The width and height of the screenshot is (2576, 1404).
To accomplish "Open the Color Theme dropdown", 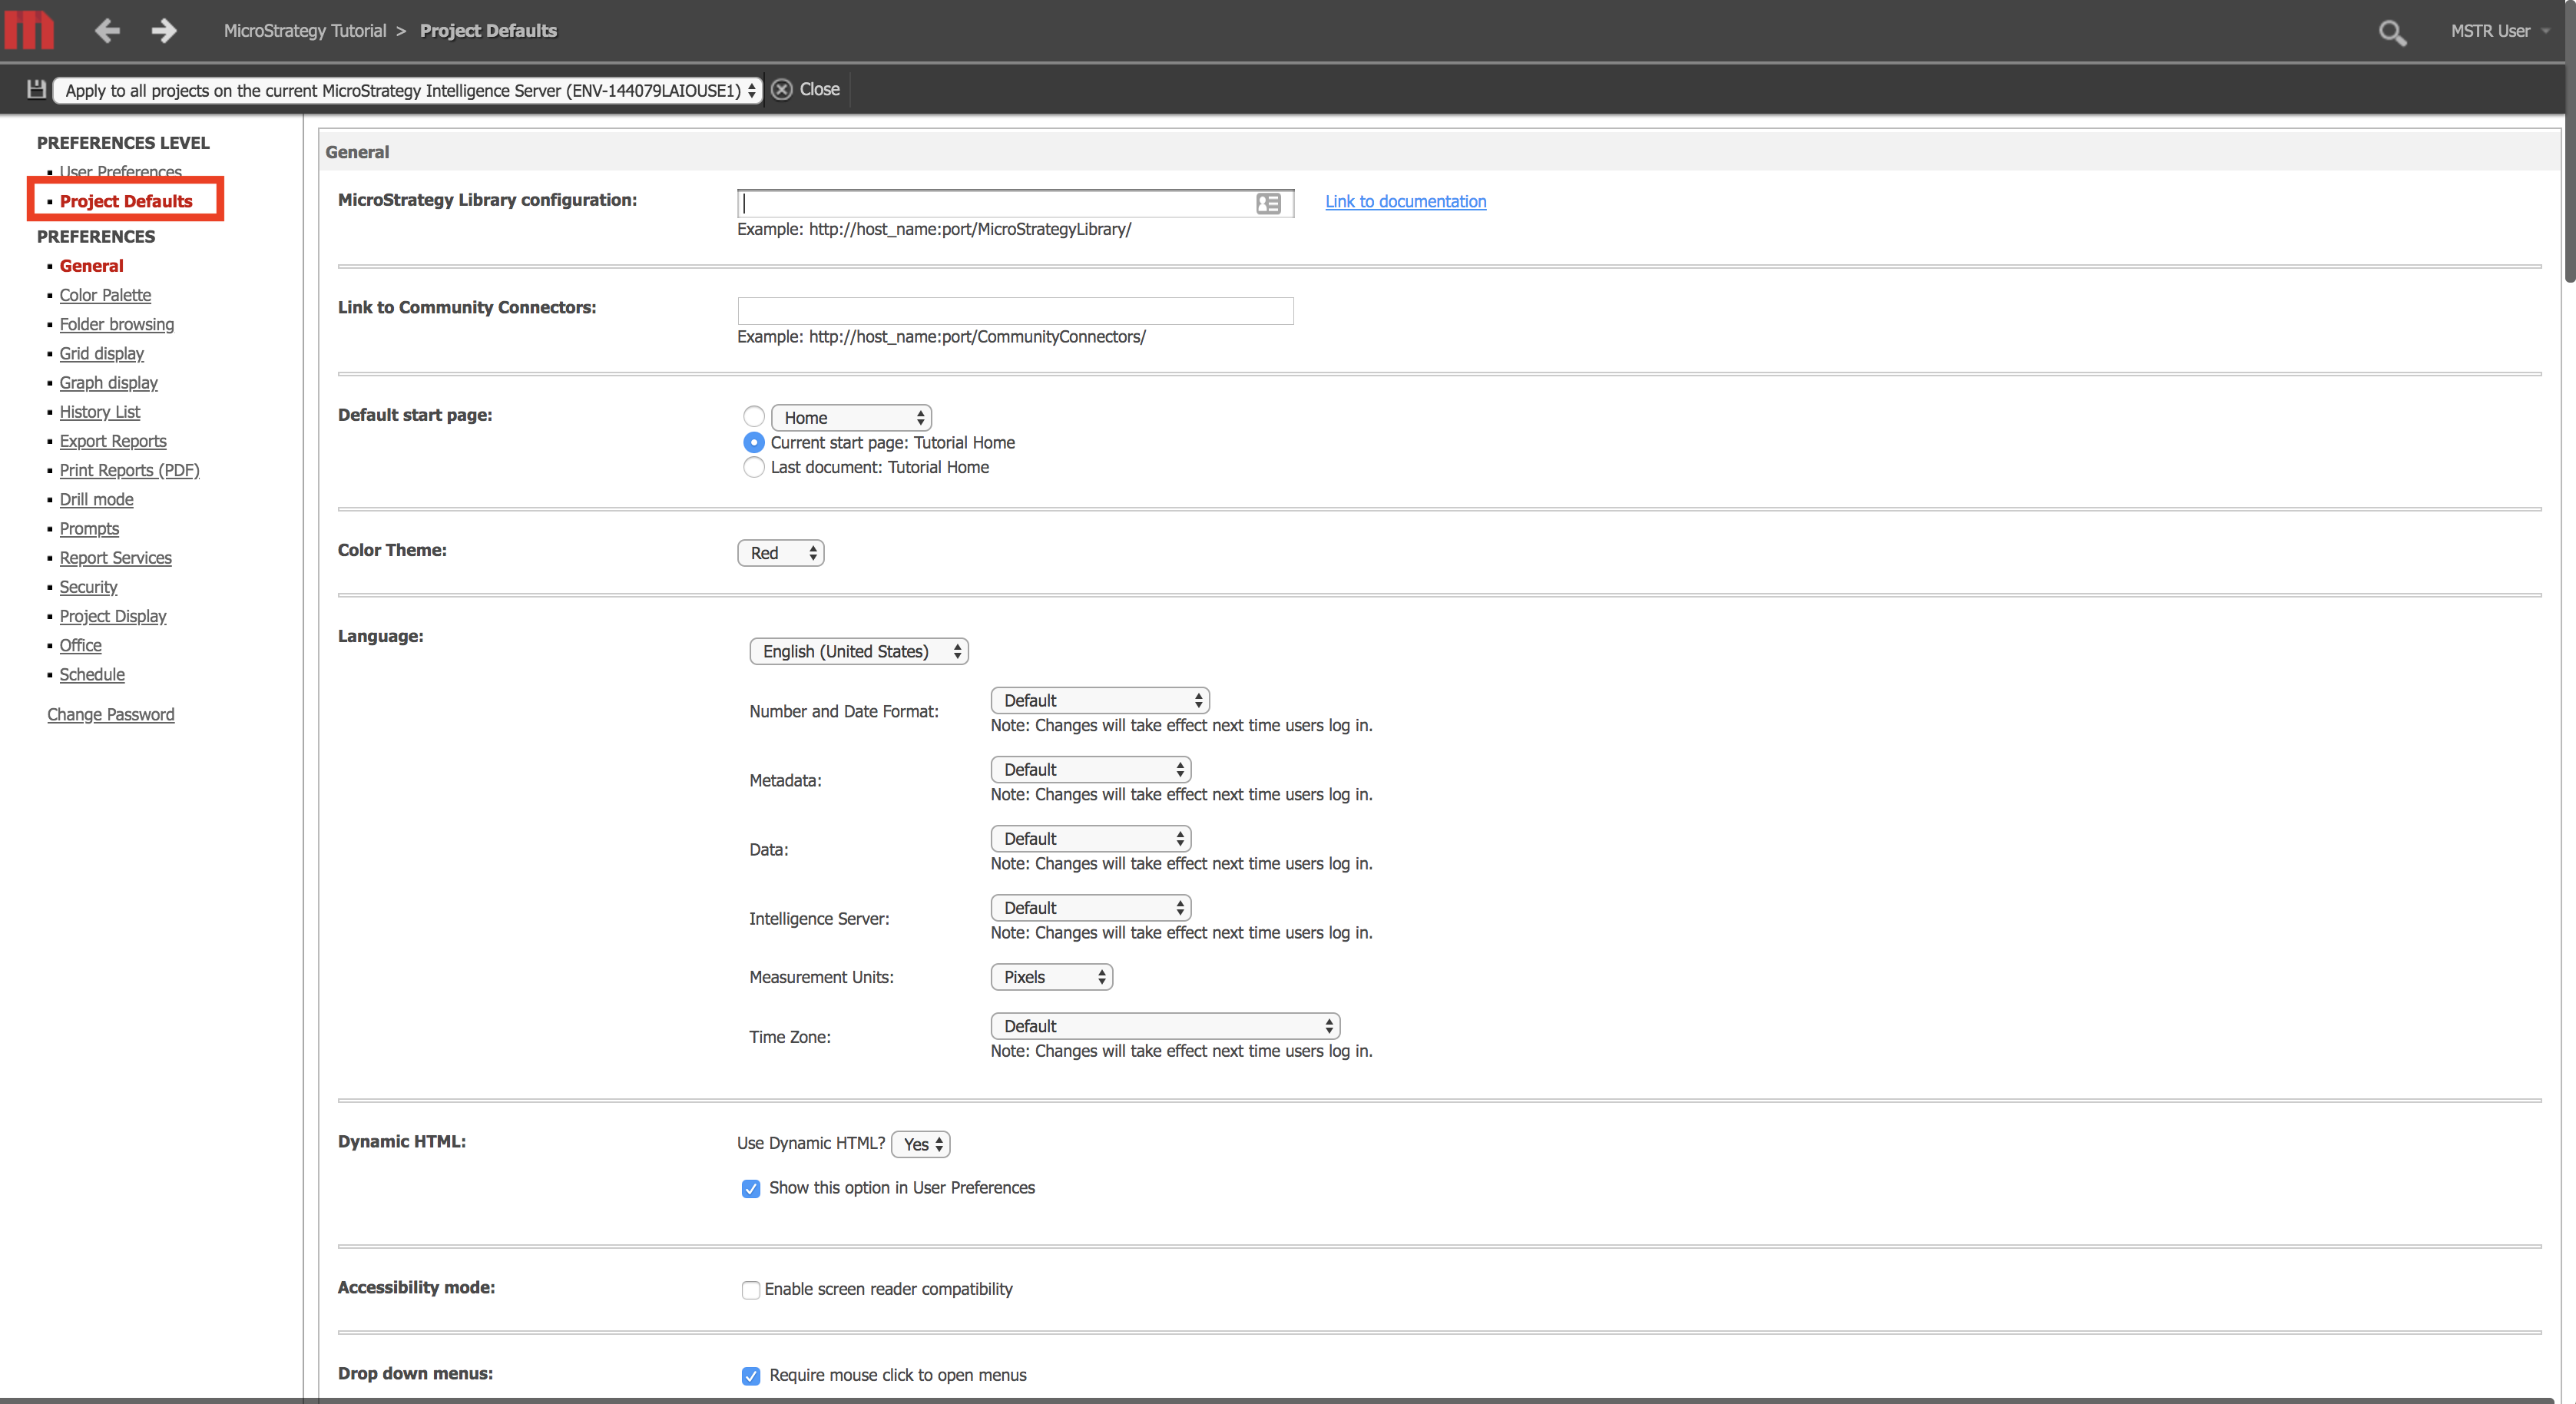I will pos(780,552).
